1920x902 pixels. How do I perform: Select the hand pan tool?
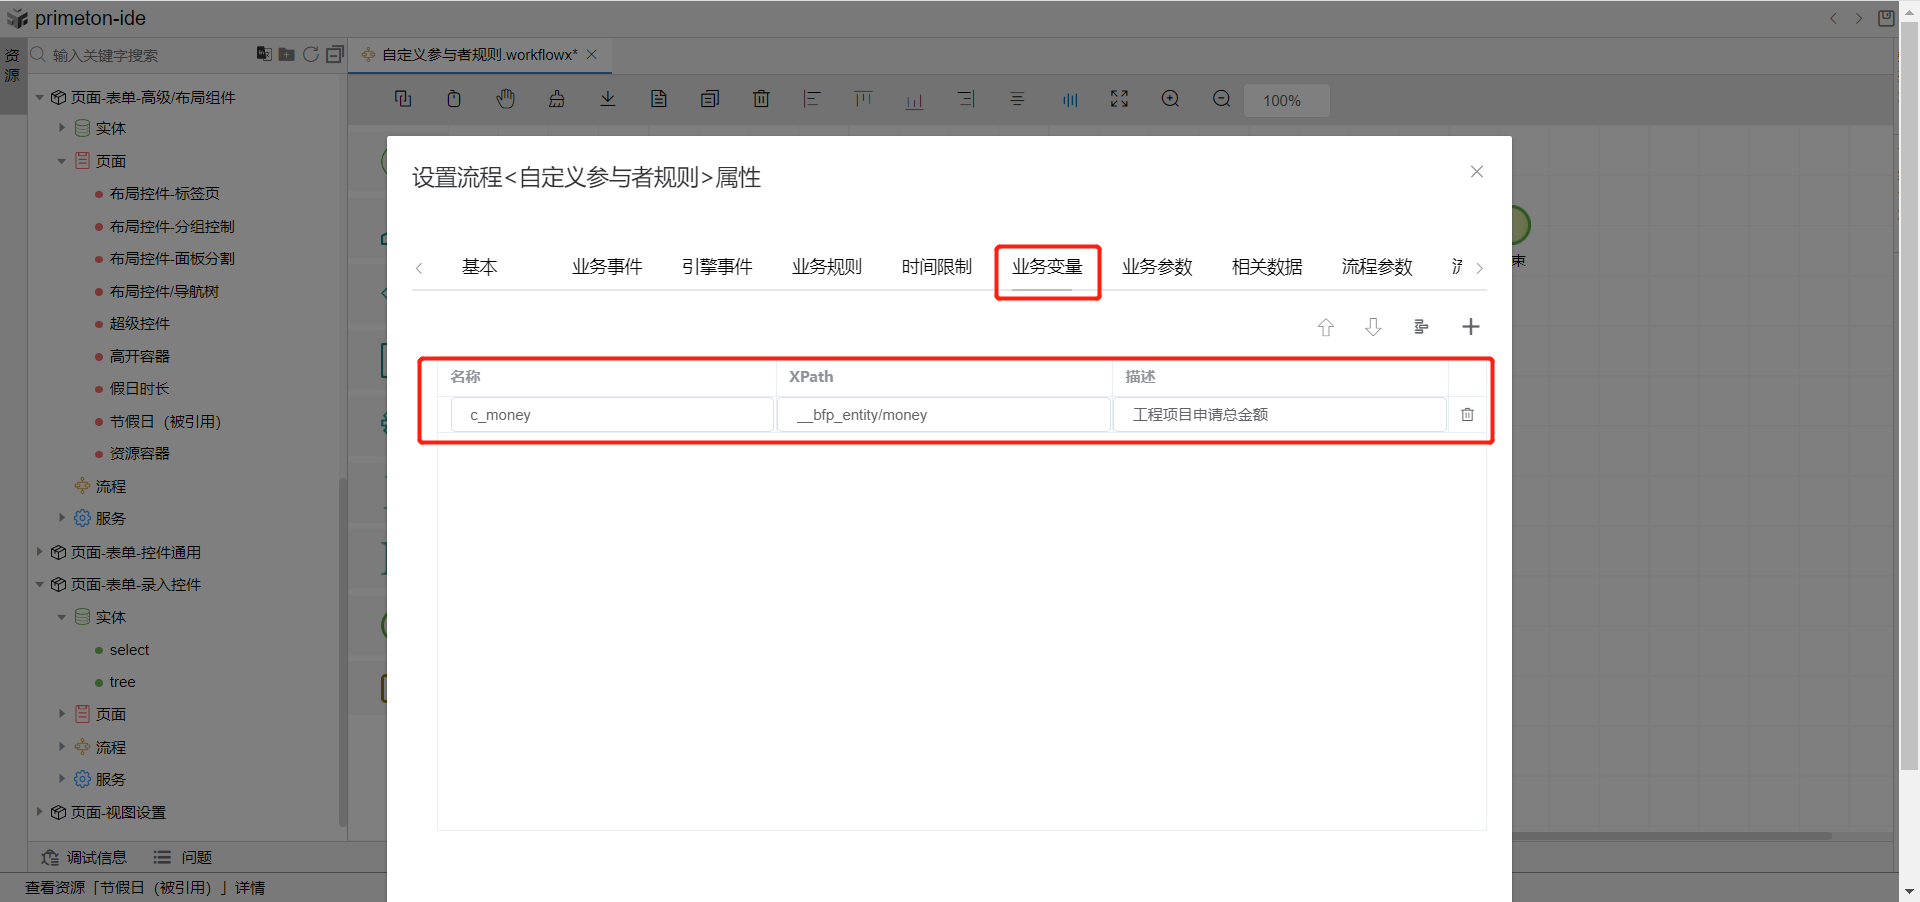click(506, 99)
